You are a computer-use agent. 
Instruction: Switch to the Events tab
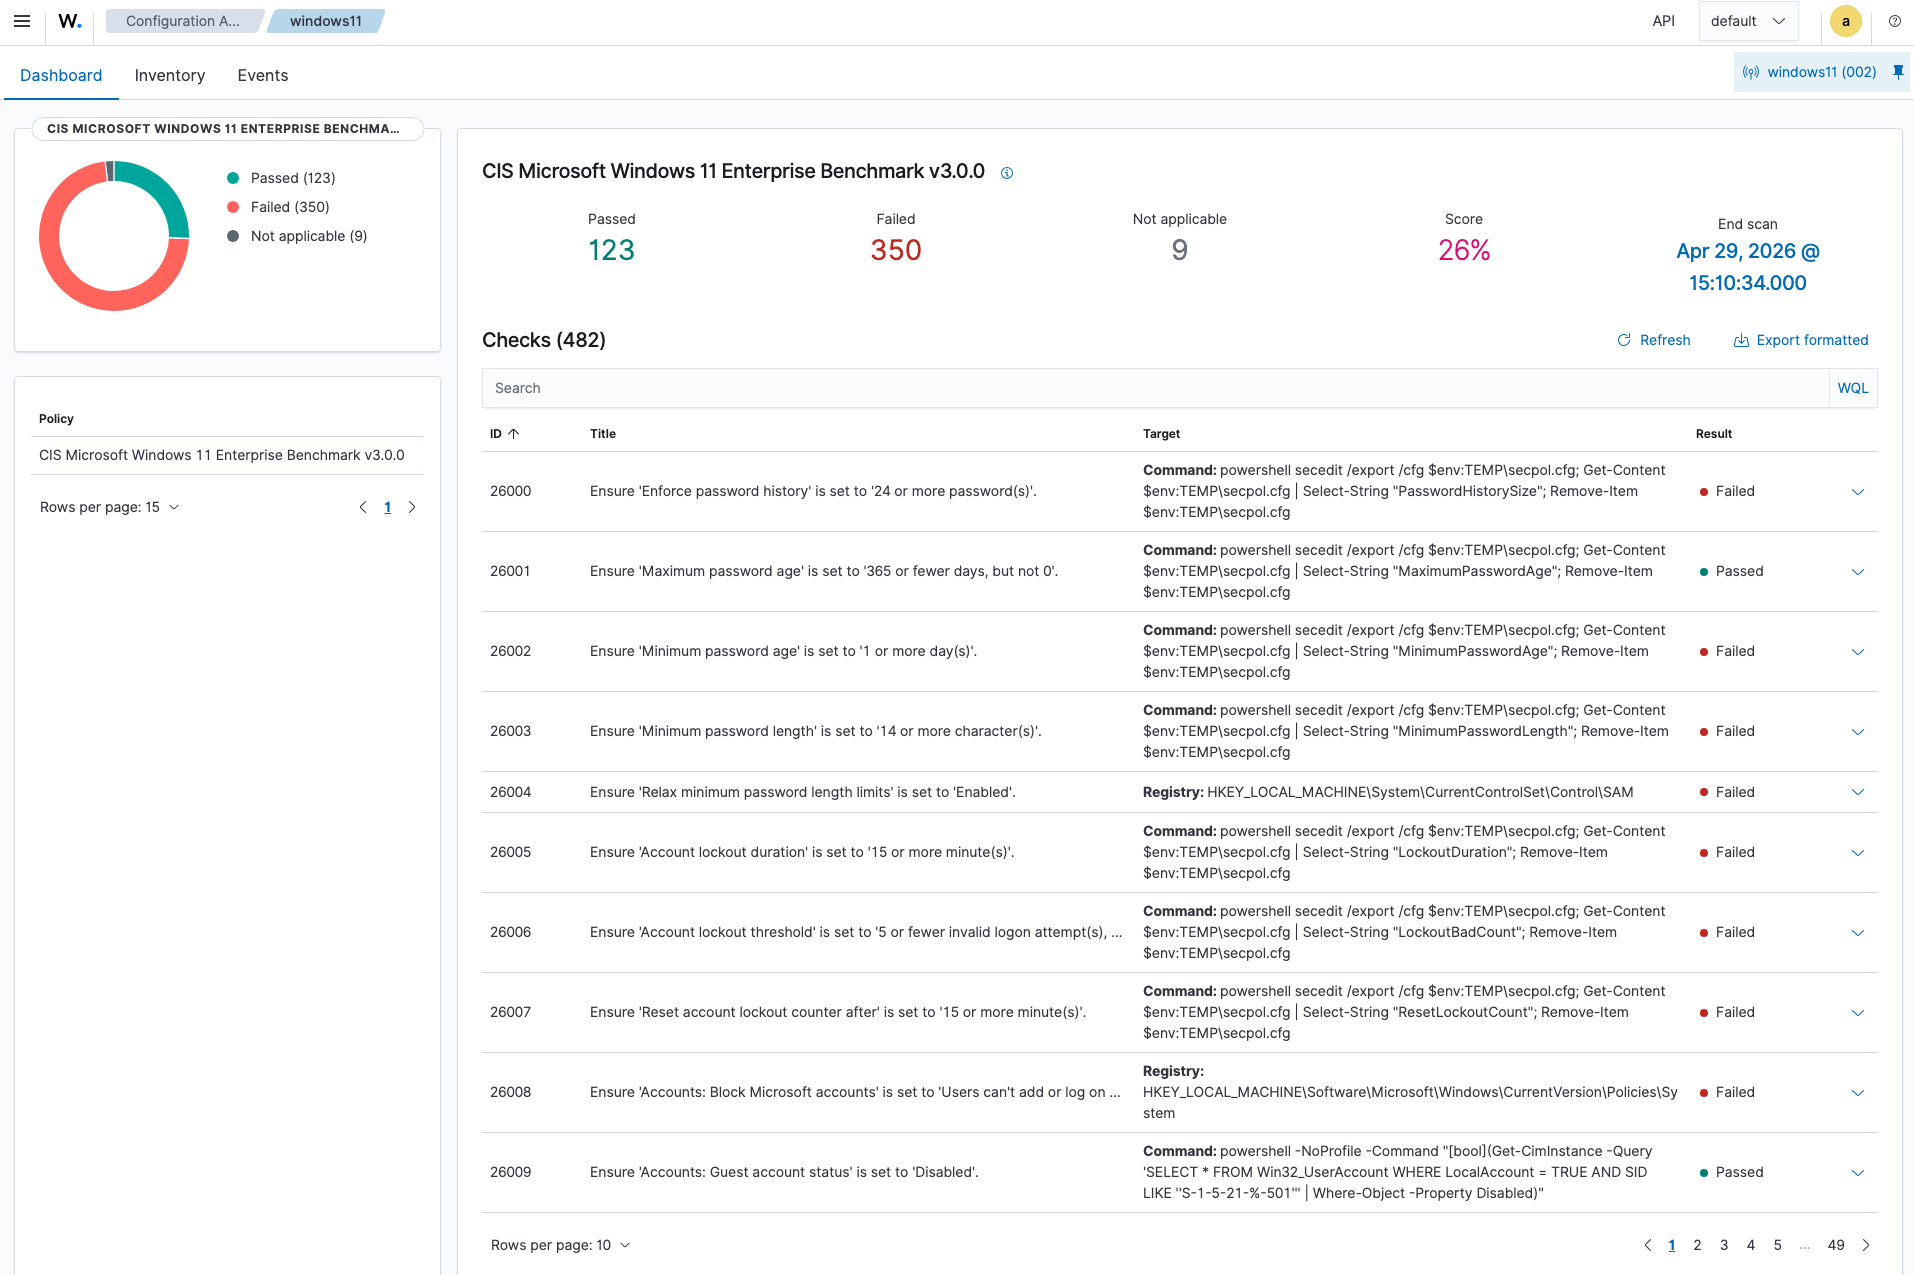pyautogui.click(x=263, y=75)
